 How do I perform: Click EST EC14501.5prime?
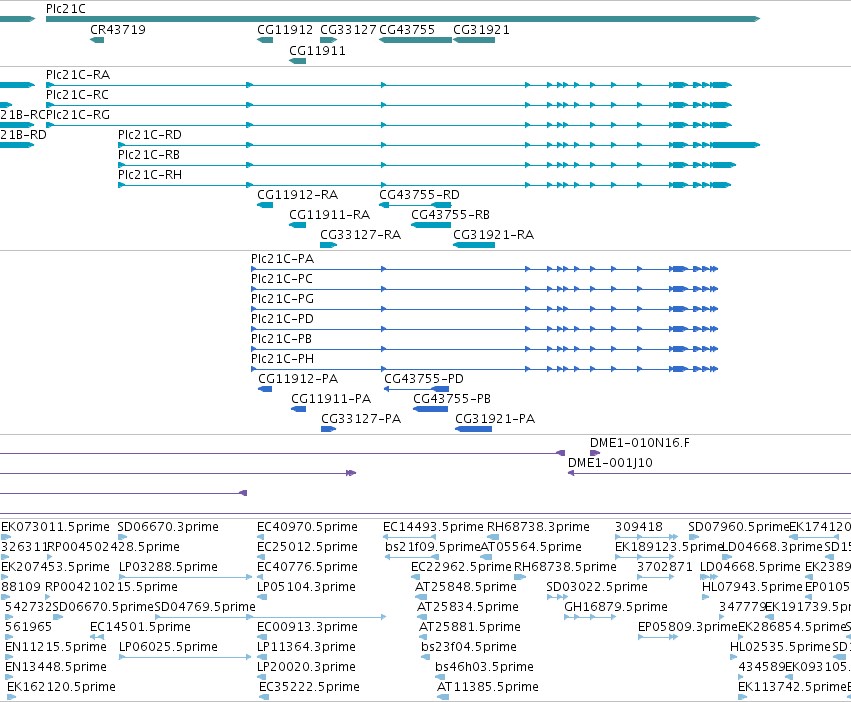click(x=140, y=627)
